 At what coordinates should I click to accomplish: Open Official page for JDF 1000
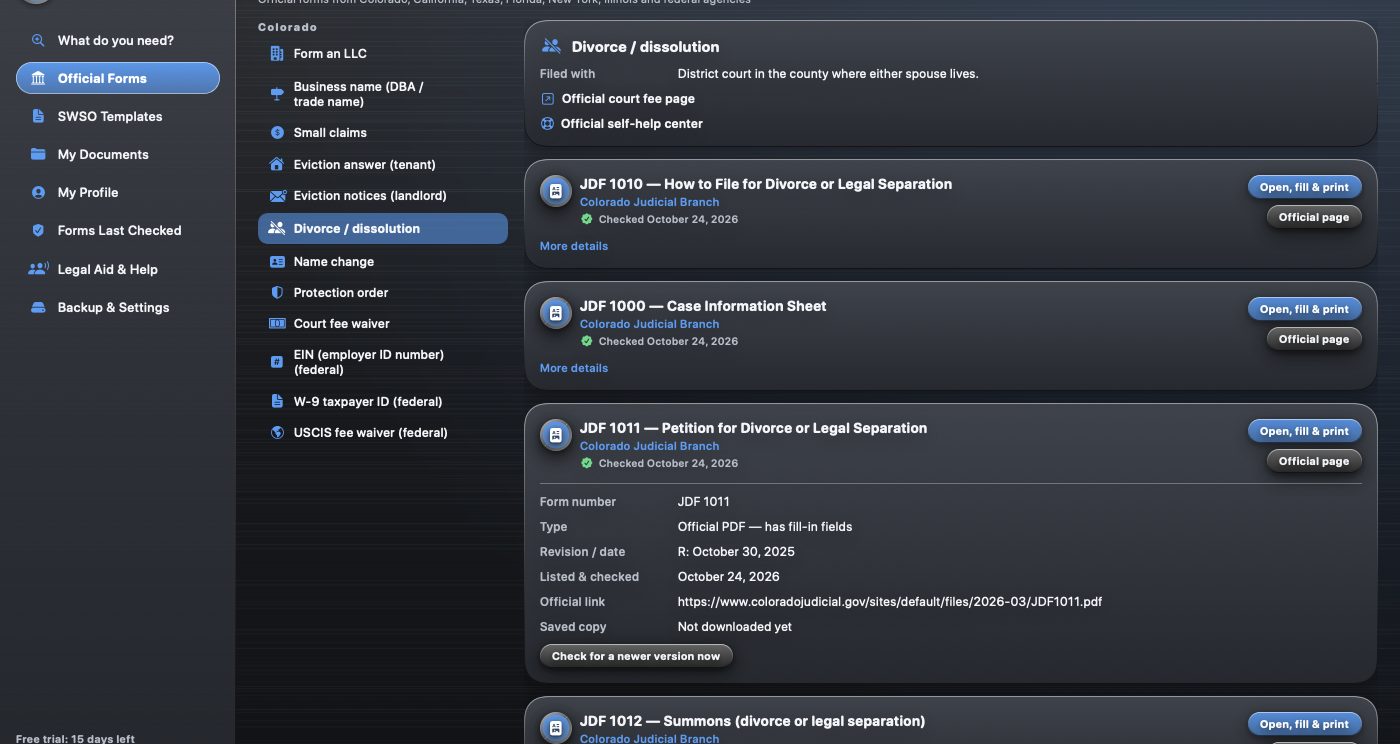click(1314, 339)
